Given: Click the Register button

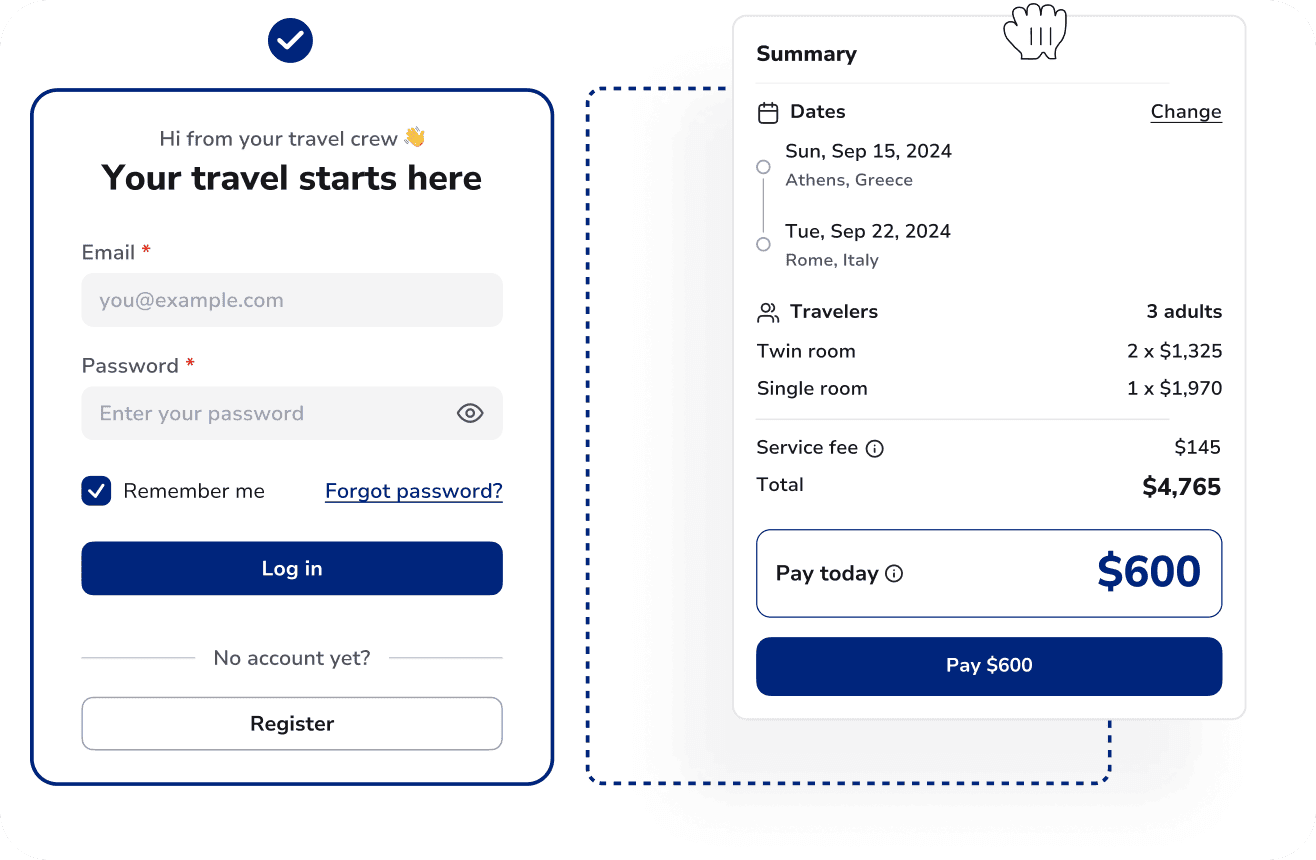Looking at the screenshot, I should pos(292,723).
